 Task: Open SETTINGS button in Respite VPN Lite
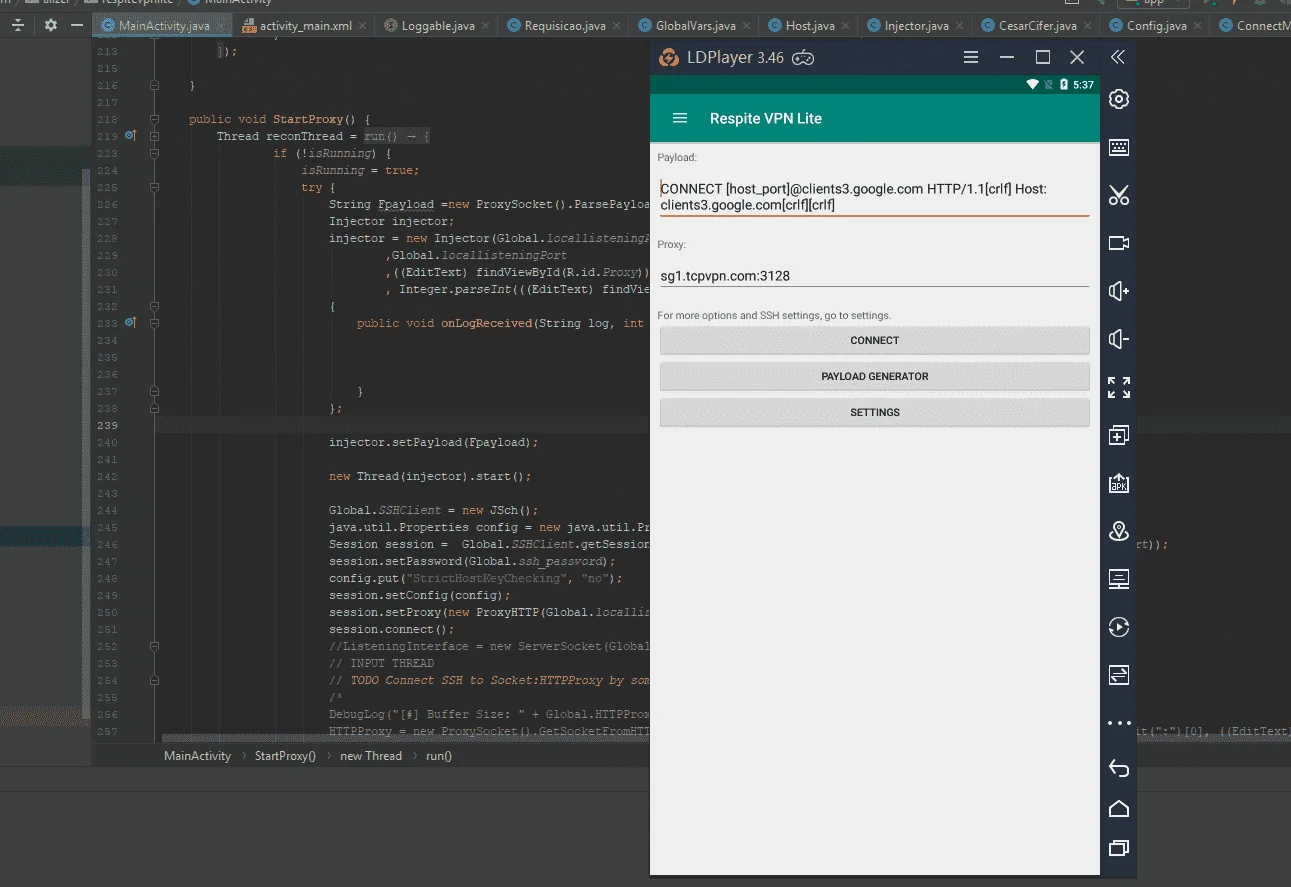874,412
